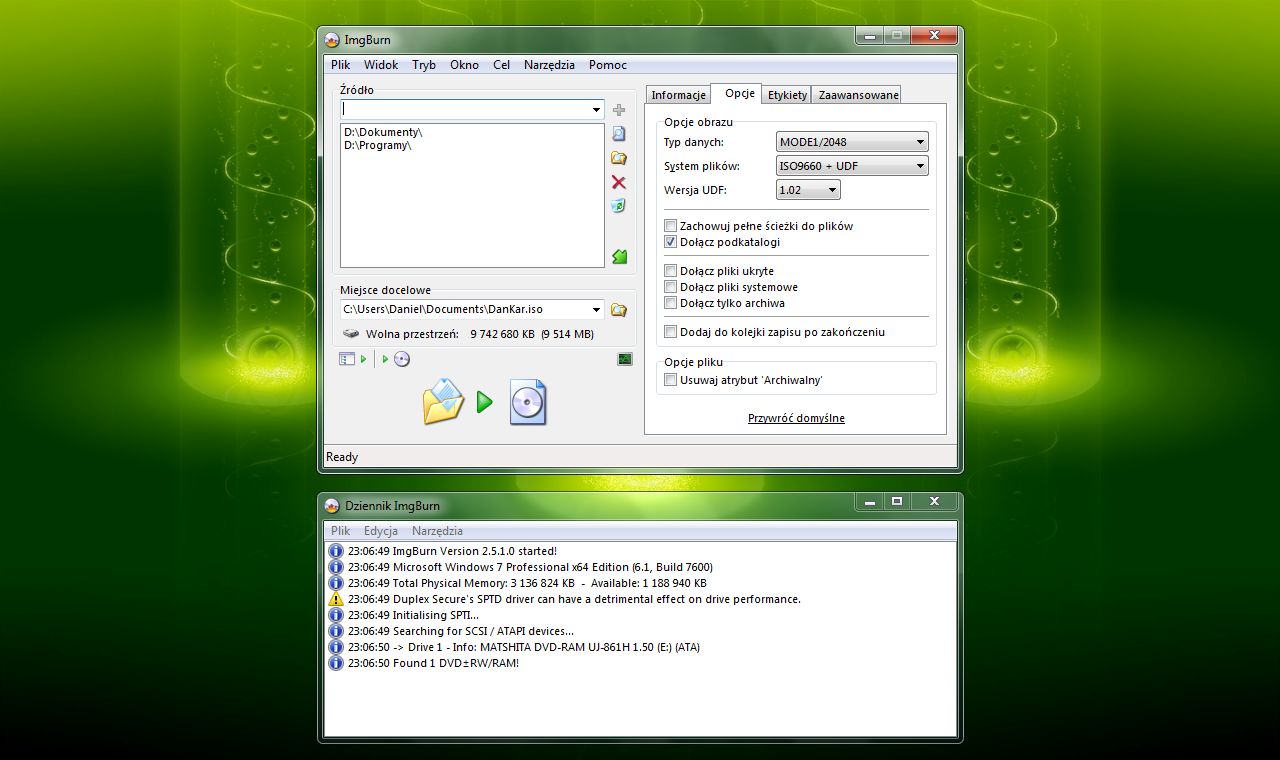Click log line 'Found 1 DVD±RW/RAM!'
This screenshot has height=760, width=1280.
click(x=433, y=663)
